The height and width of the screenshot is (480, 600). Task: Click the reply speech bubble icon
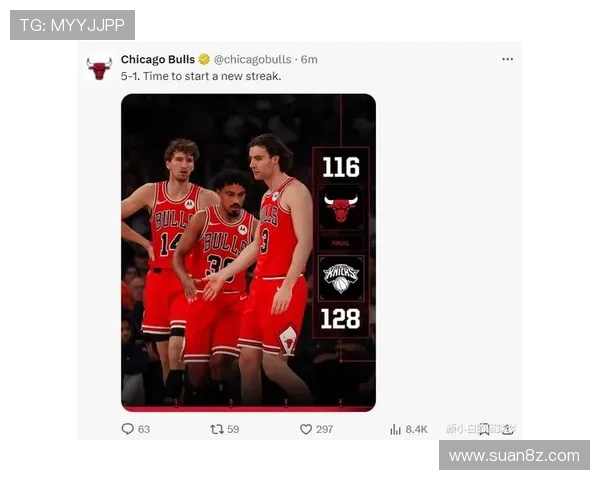(127, 429)
